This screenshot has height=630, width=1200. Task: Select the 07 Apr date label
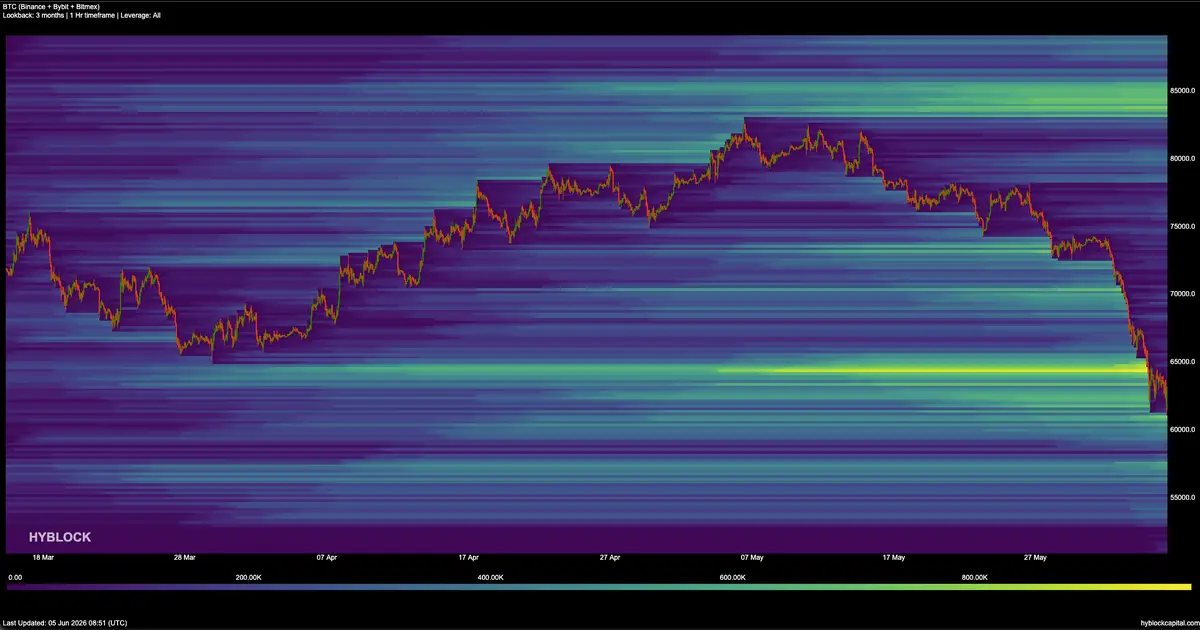pos(326,557)
